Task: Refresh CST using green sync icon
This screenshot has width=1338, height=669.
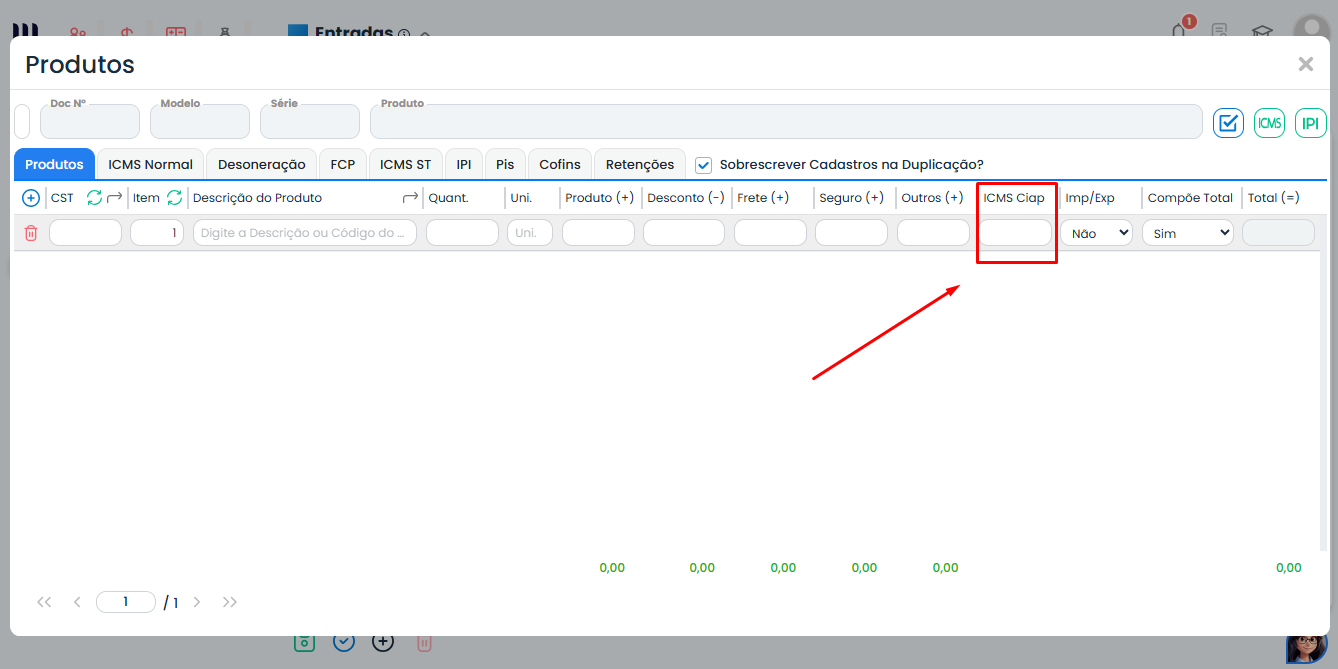Action: tap(94, 198)
